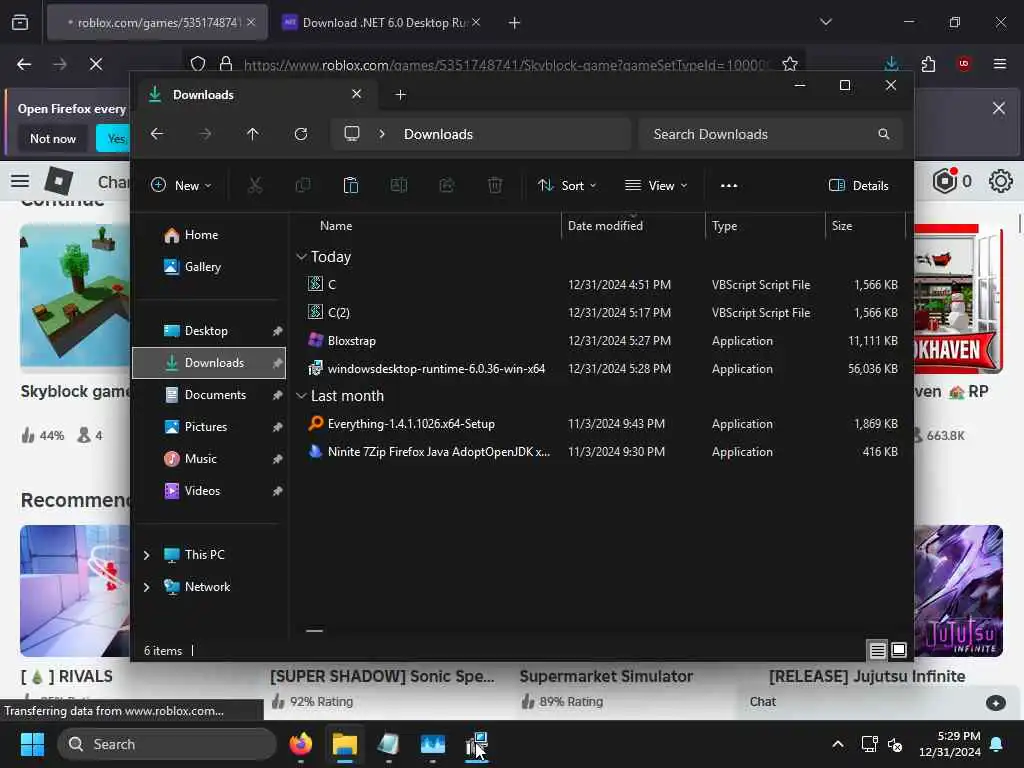Open Roblox Robux icon

(x=944, y=181)
